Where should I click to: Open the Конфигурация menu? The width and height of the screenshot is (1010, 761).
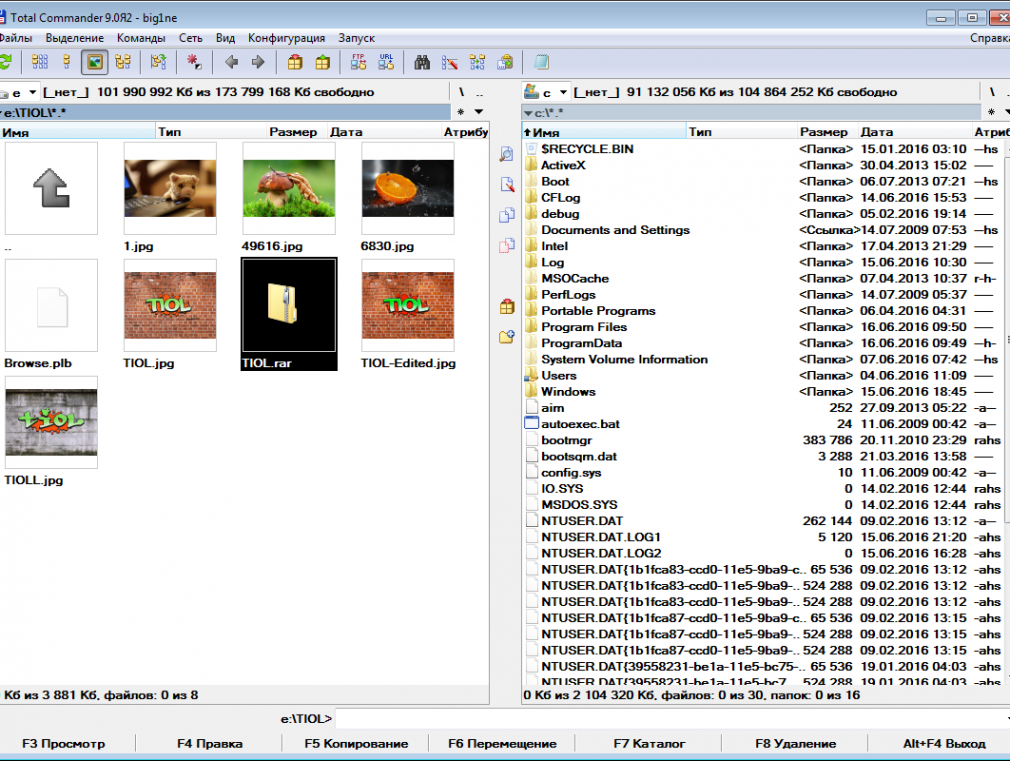(x=287, y=38)
